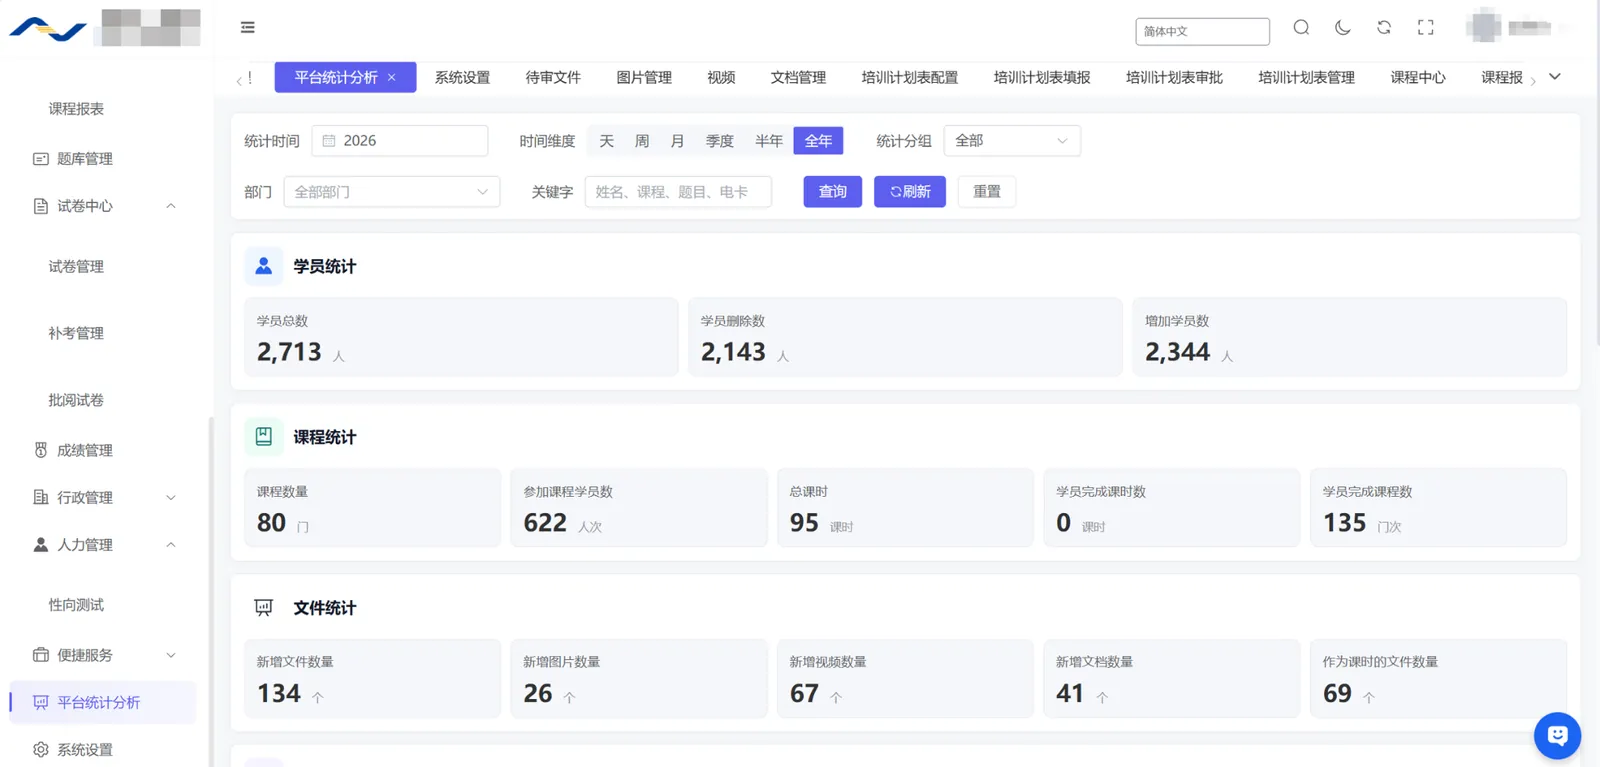
Task: Click the 查询 query button
Action: tap(833, 192)
